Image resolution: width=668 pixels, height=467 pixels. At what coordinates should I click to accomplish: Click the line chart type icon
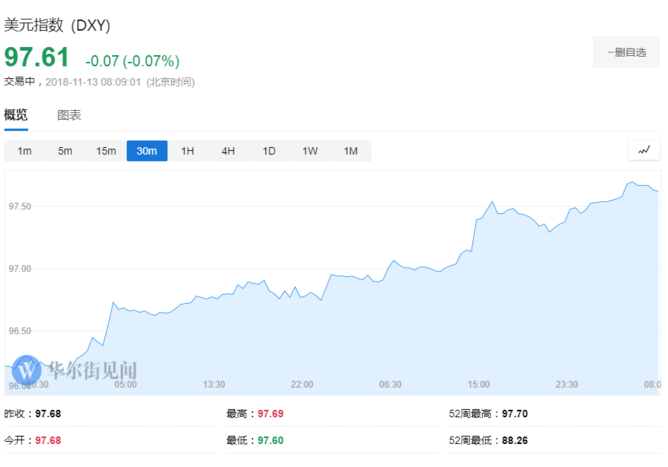click(644, 151)
